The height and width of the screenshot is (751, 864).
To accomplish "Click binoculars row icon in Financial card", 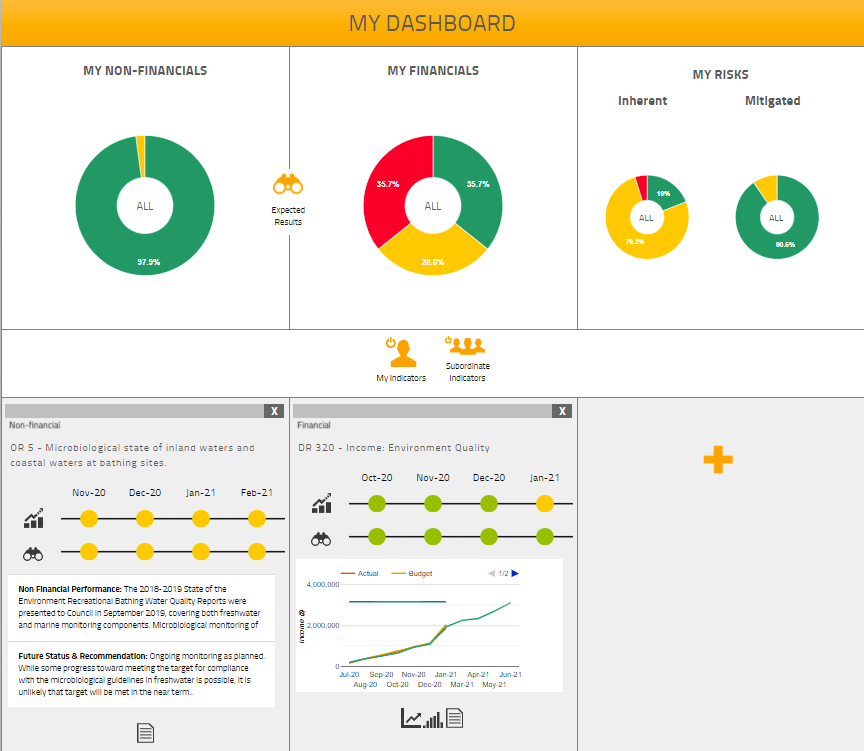I will click(x=321, y=539).
